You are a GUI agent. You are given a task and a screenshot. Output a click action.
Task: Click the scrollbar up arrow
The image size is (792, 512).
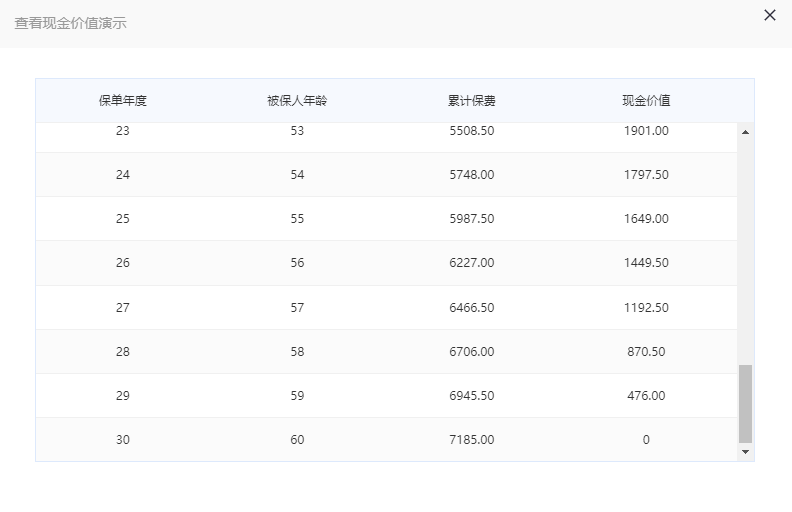[x=745, y=132]
